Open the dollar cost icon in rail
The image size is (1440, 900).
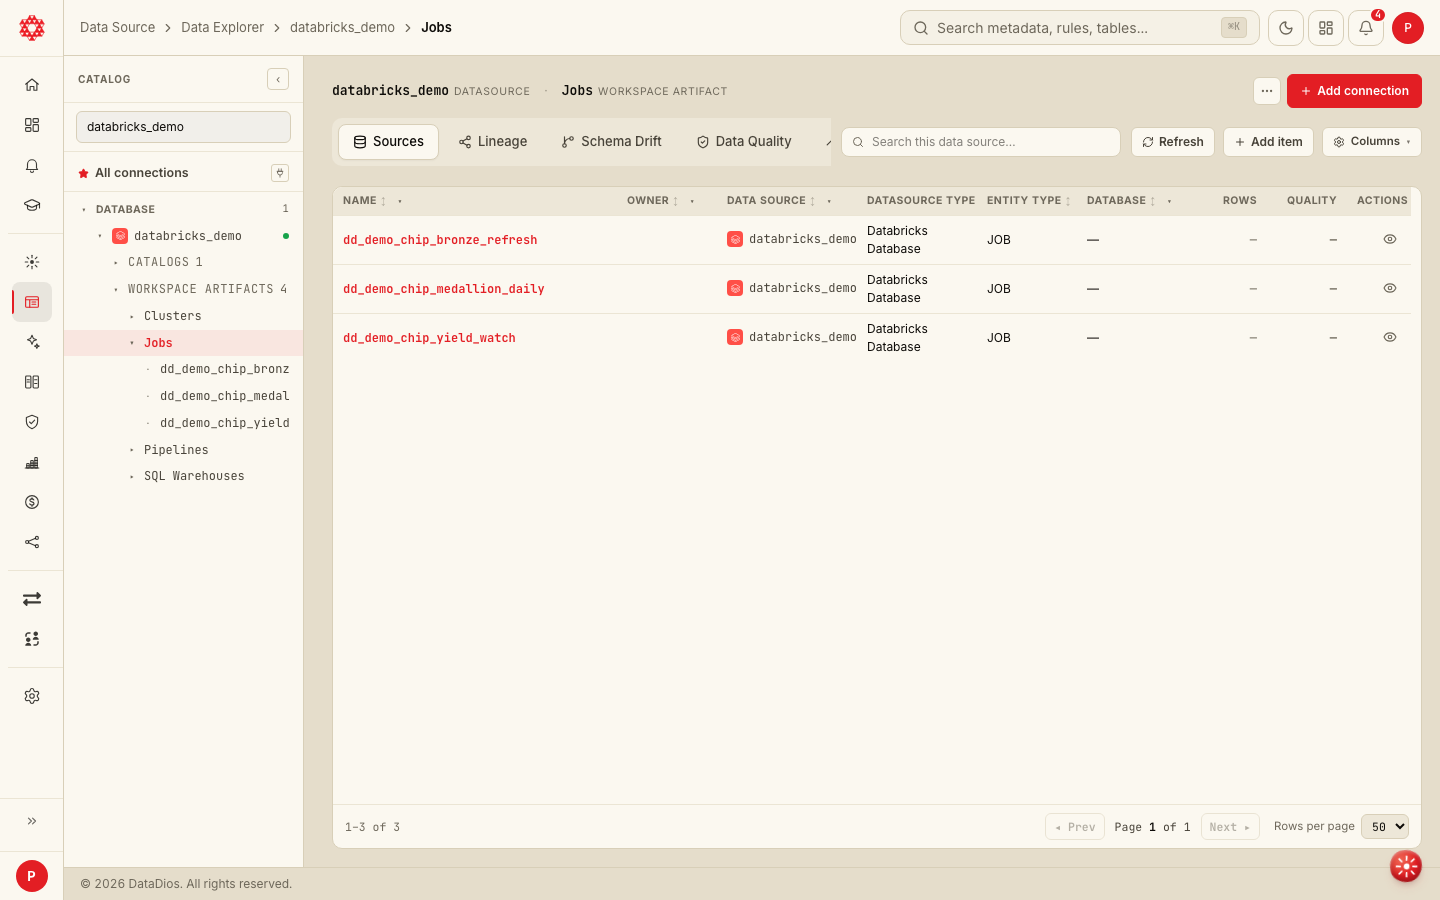[32, 502]
